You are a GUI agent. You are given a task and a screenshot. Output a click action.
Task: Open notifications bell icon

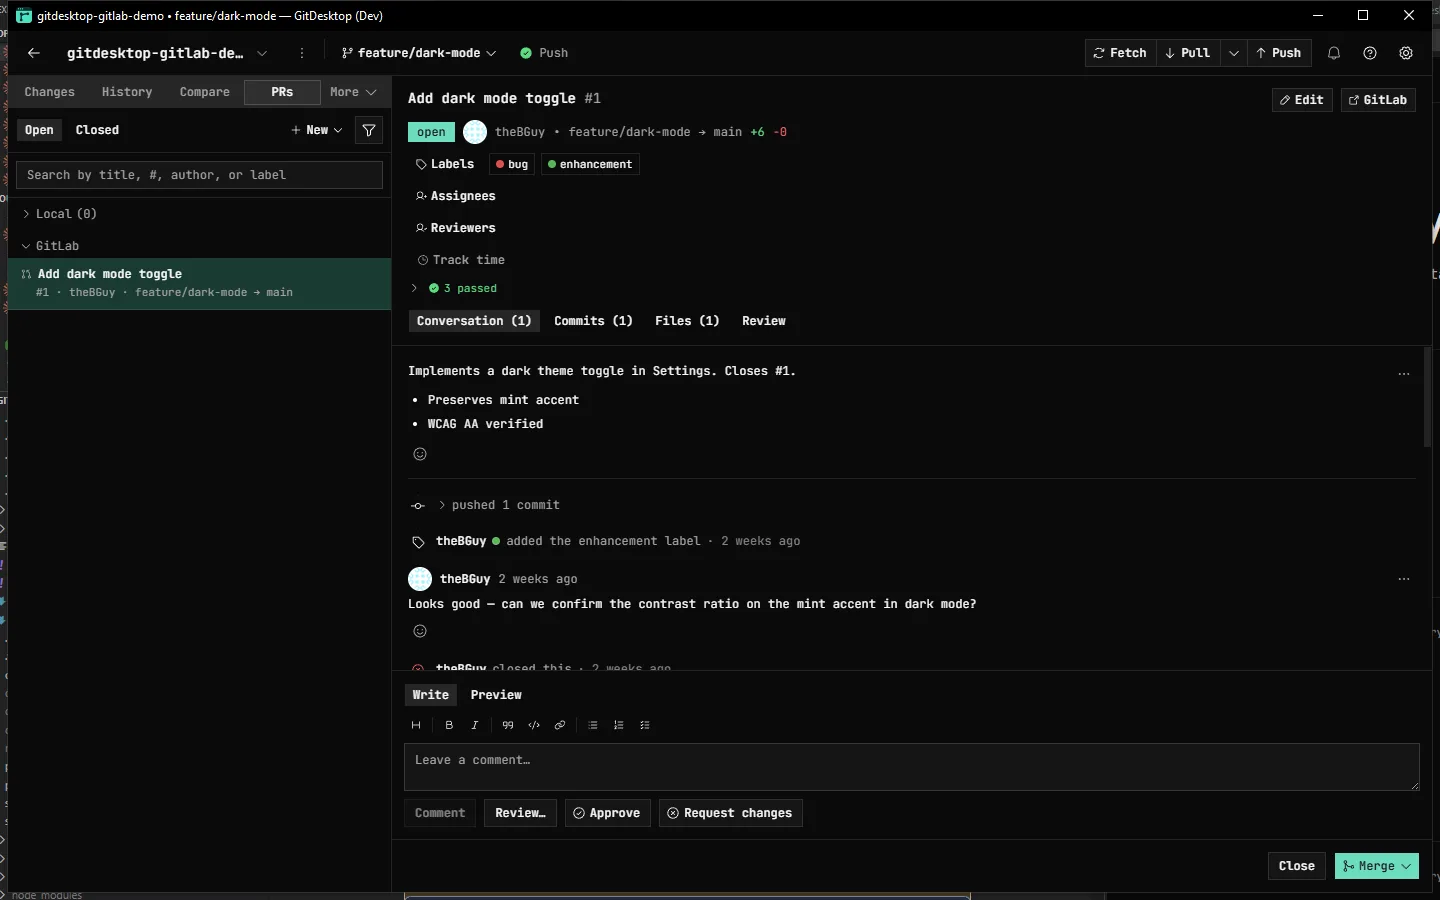pos(1334,53)
